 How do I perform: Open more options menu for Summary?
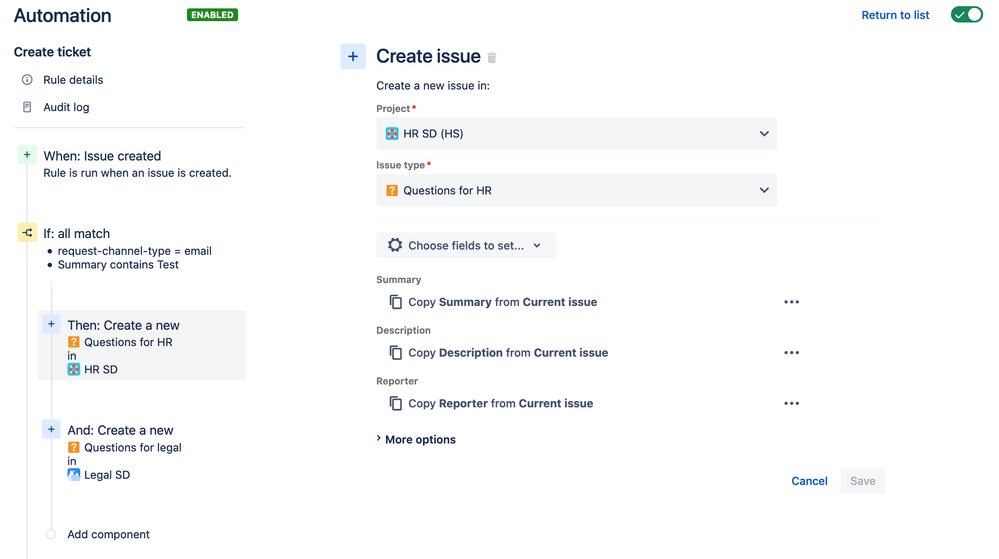pyautogui.click(x=791, y=302)
